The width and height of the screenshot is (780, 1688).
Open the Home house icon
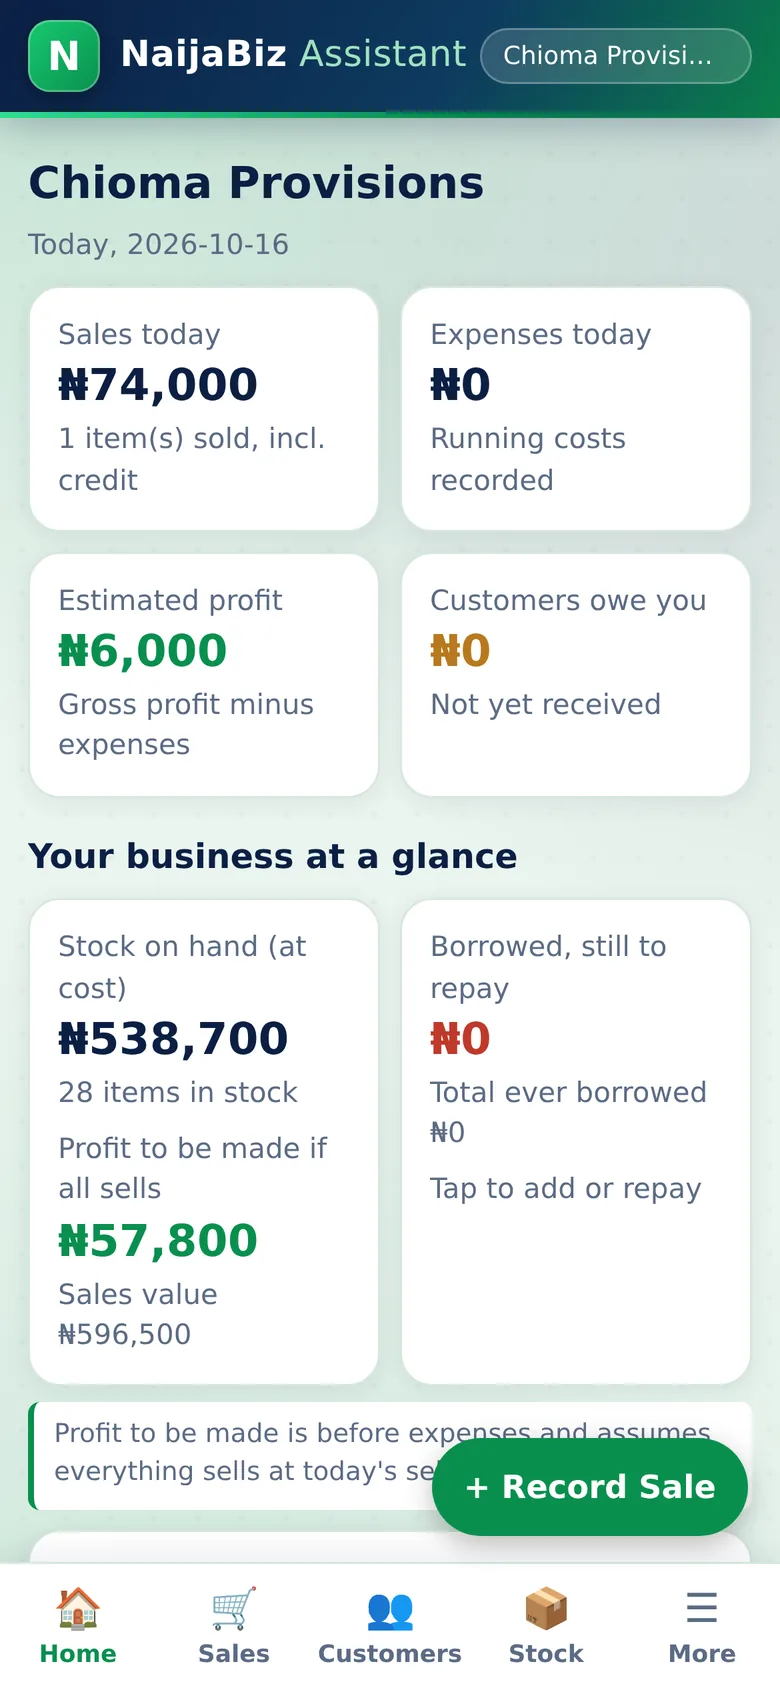[78, 1609]
